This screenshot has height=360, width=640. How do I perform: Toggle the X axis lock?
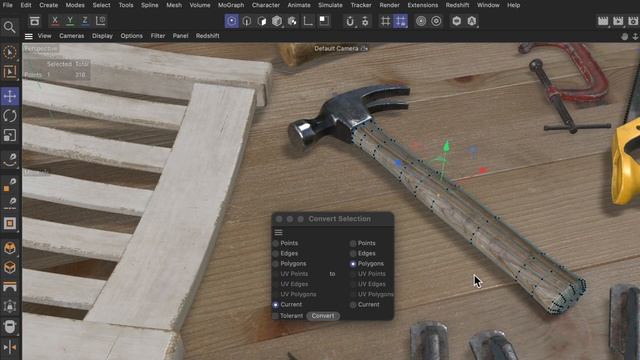click(x=55, y=21)
